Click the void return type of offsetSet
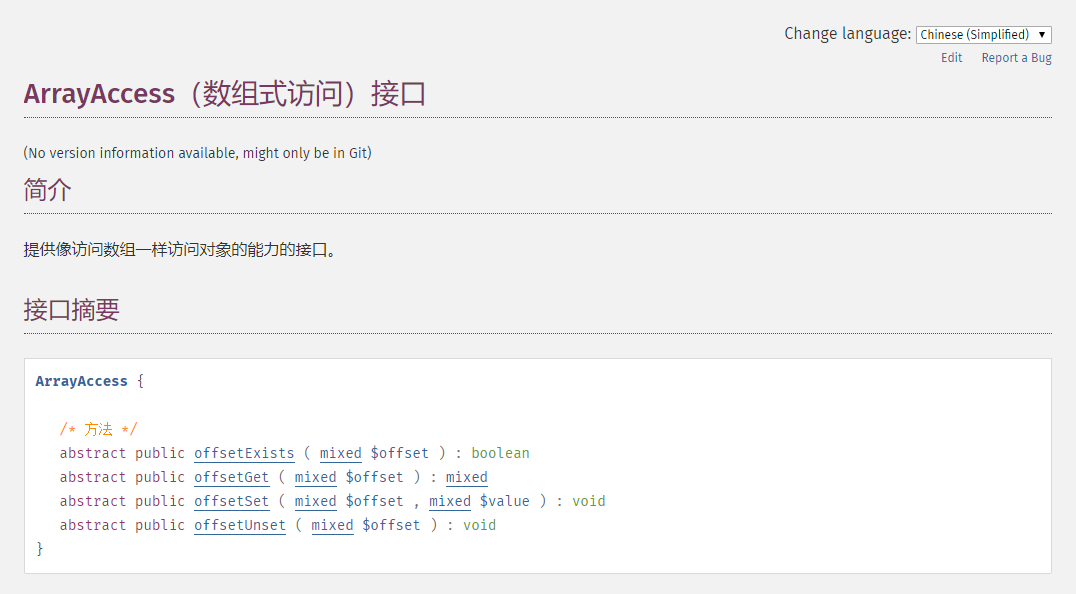 [589, 501]
